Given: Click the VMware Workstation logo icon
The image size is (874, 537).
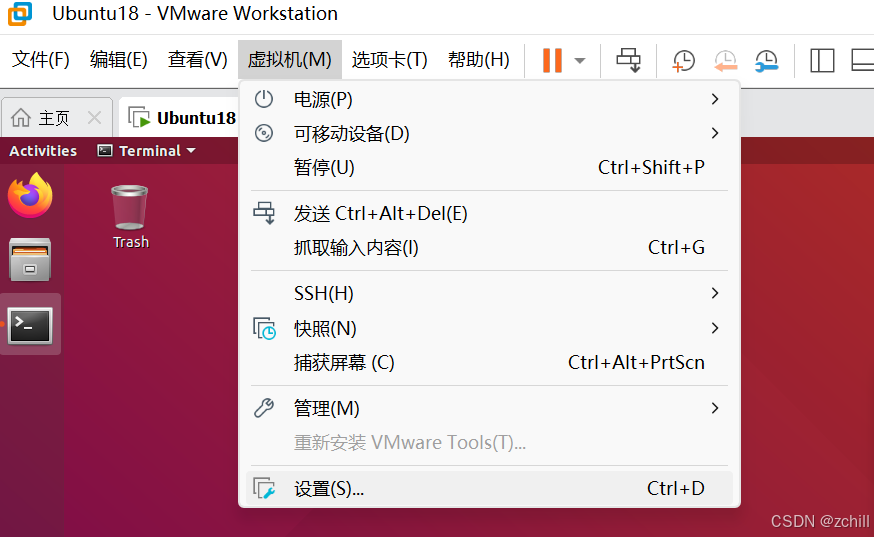Looking at the screenshot, I should (20, 13).
